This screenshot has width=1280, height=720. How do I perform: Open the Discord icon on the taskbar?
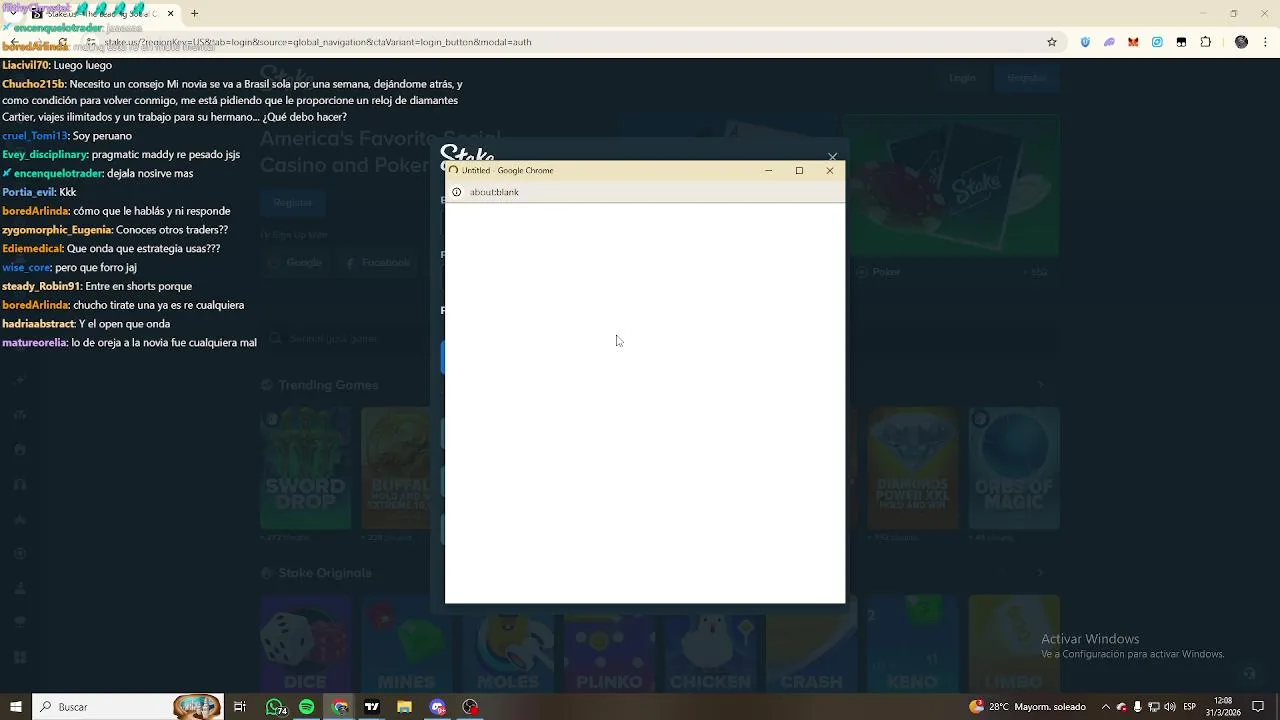pos(437,707)
